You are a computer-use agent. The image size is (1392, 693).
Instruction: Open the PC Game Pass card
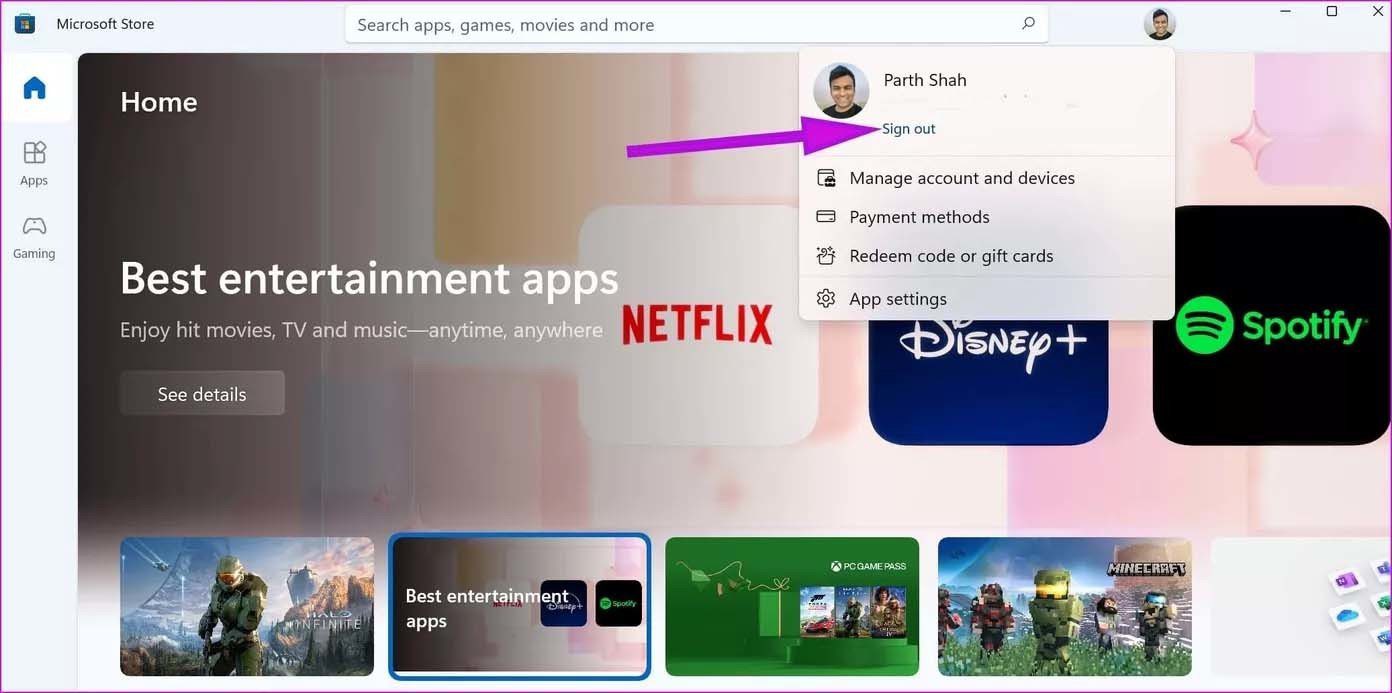[x=792, y=606]
